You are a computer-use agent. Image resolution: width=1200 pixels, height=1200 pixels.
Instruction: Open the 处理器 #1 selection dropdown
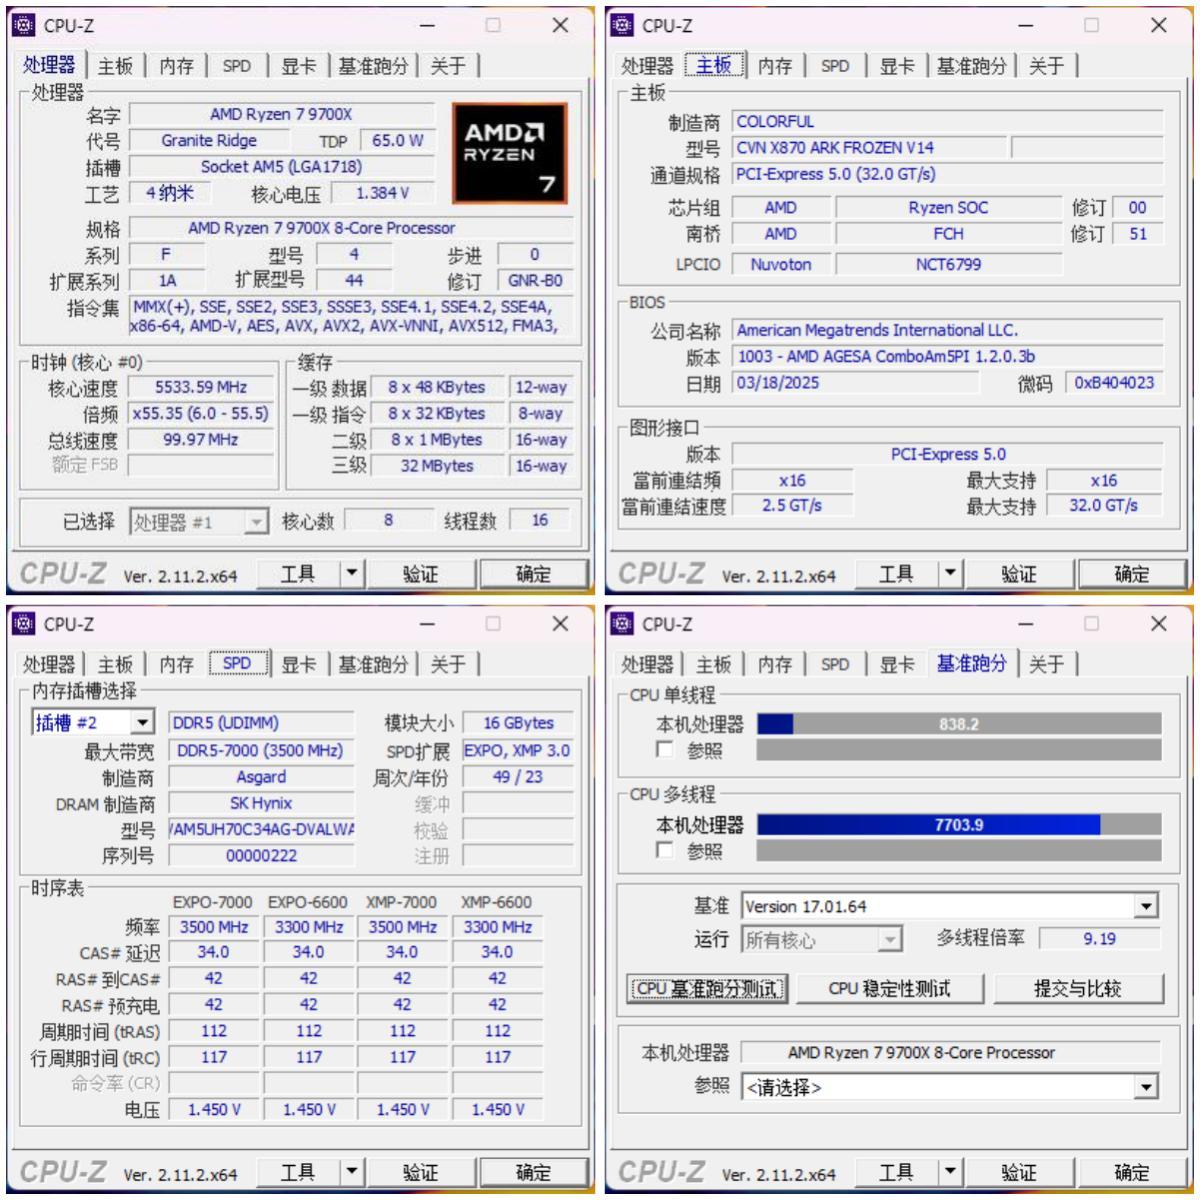256,522
